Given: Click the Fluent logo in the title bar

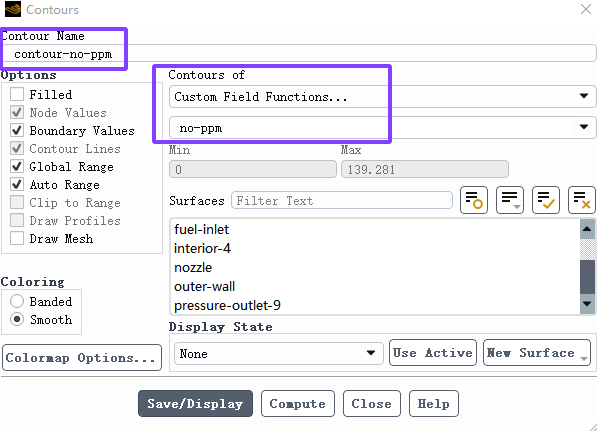Looking at the screenshot, I should coord(12,9).
